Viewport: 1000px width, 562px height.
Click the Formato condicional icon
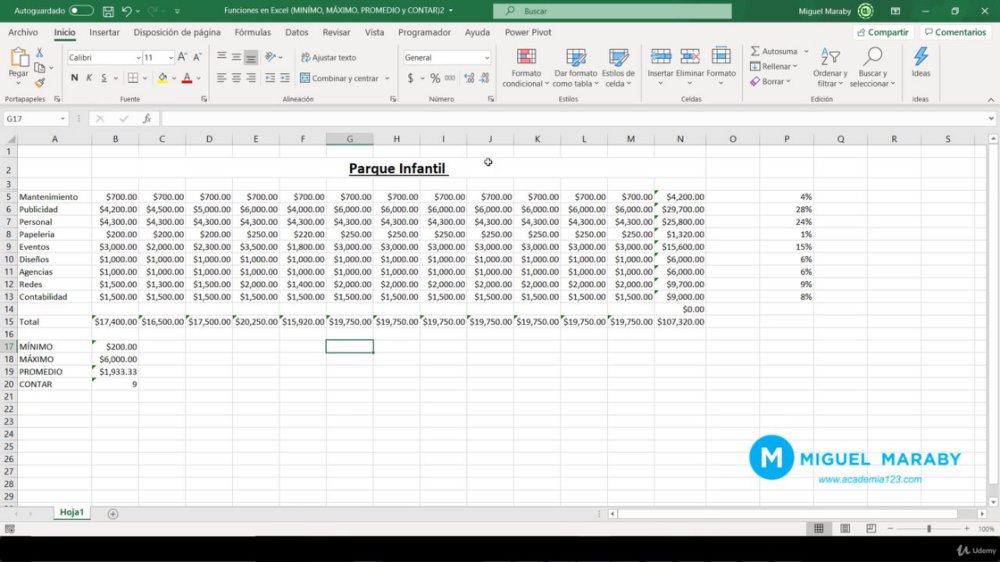(x=526, y=57)
